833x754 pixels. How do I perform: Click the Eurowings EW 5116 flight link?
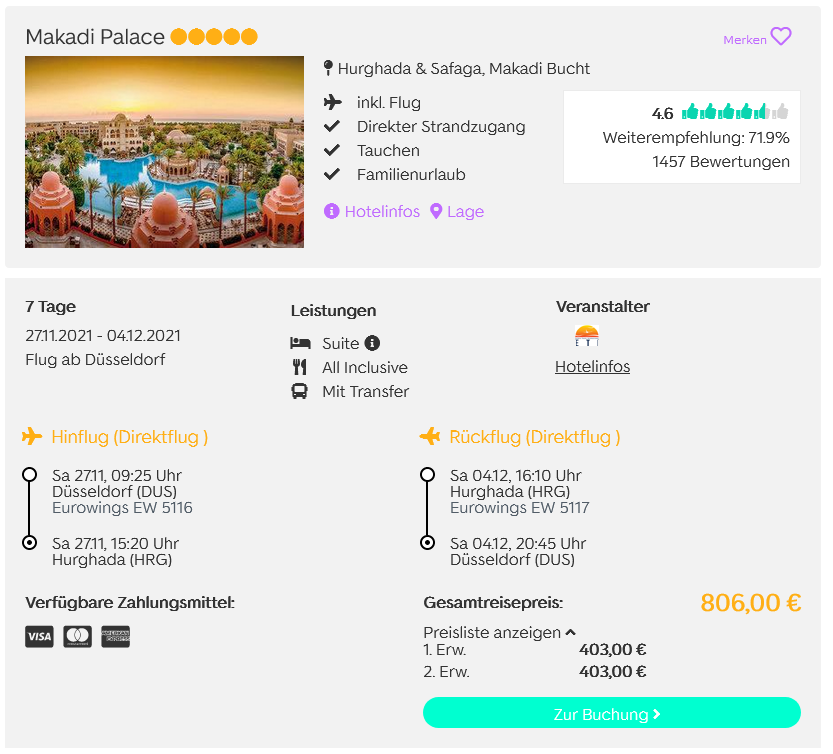pos(122,508)
